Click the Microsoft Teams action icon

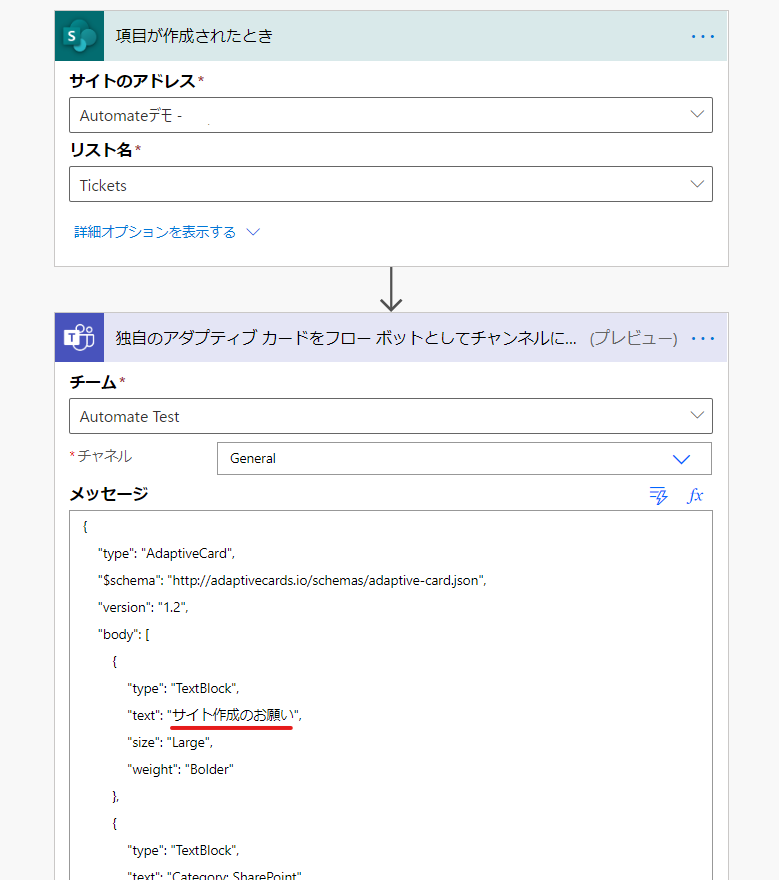pyautogui.click(x=79, y=337)
